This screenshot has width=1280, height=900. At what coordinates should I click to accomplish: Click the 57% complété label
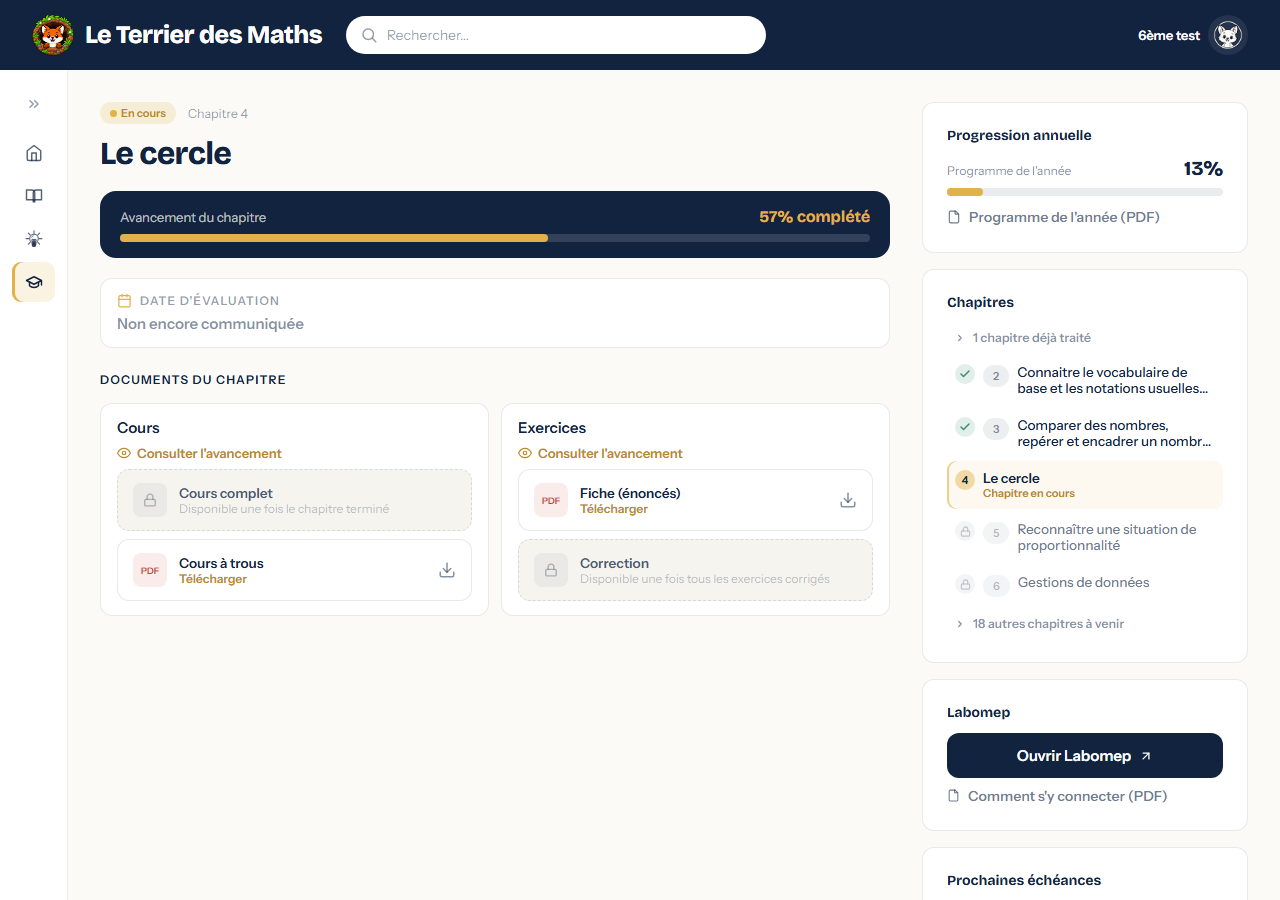coord(814,216)
